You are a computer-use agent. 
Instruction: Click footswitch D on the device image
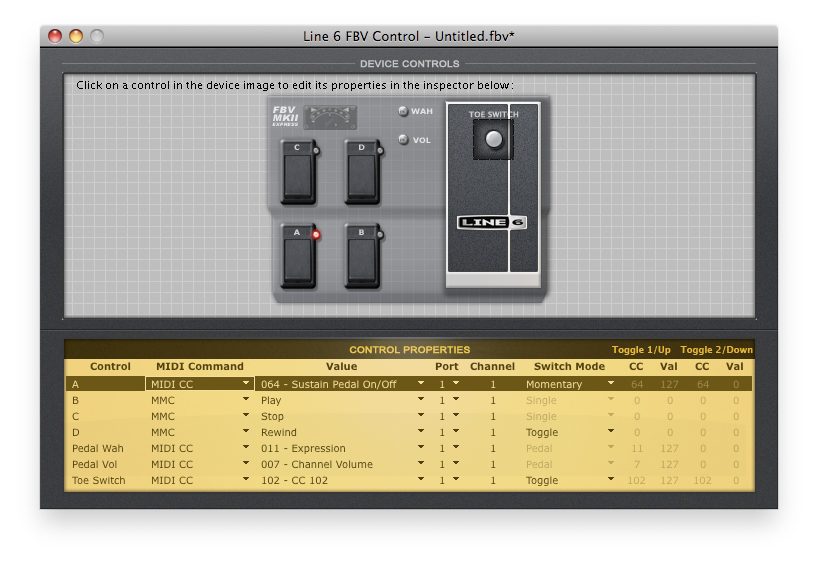click(362, 171)
